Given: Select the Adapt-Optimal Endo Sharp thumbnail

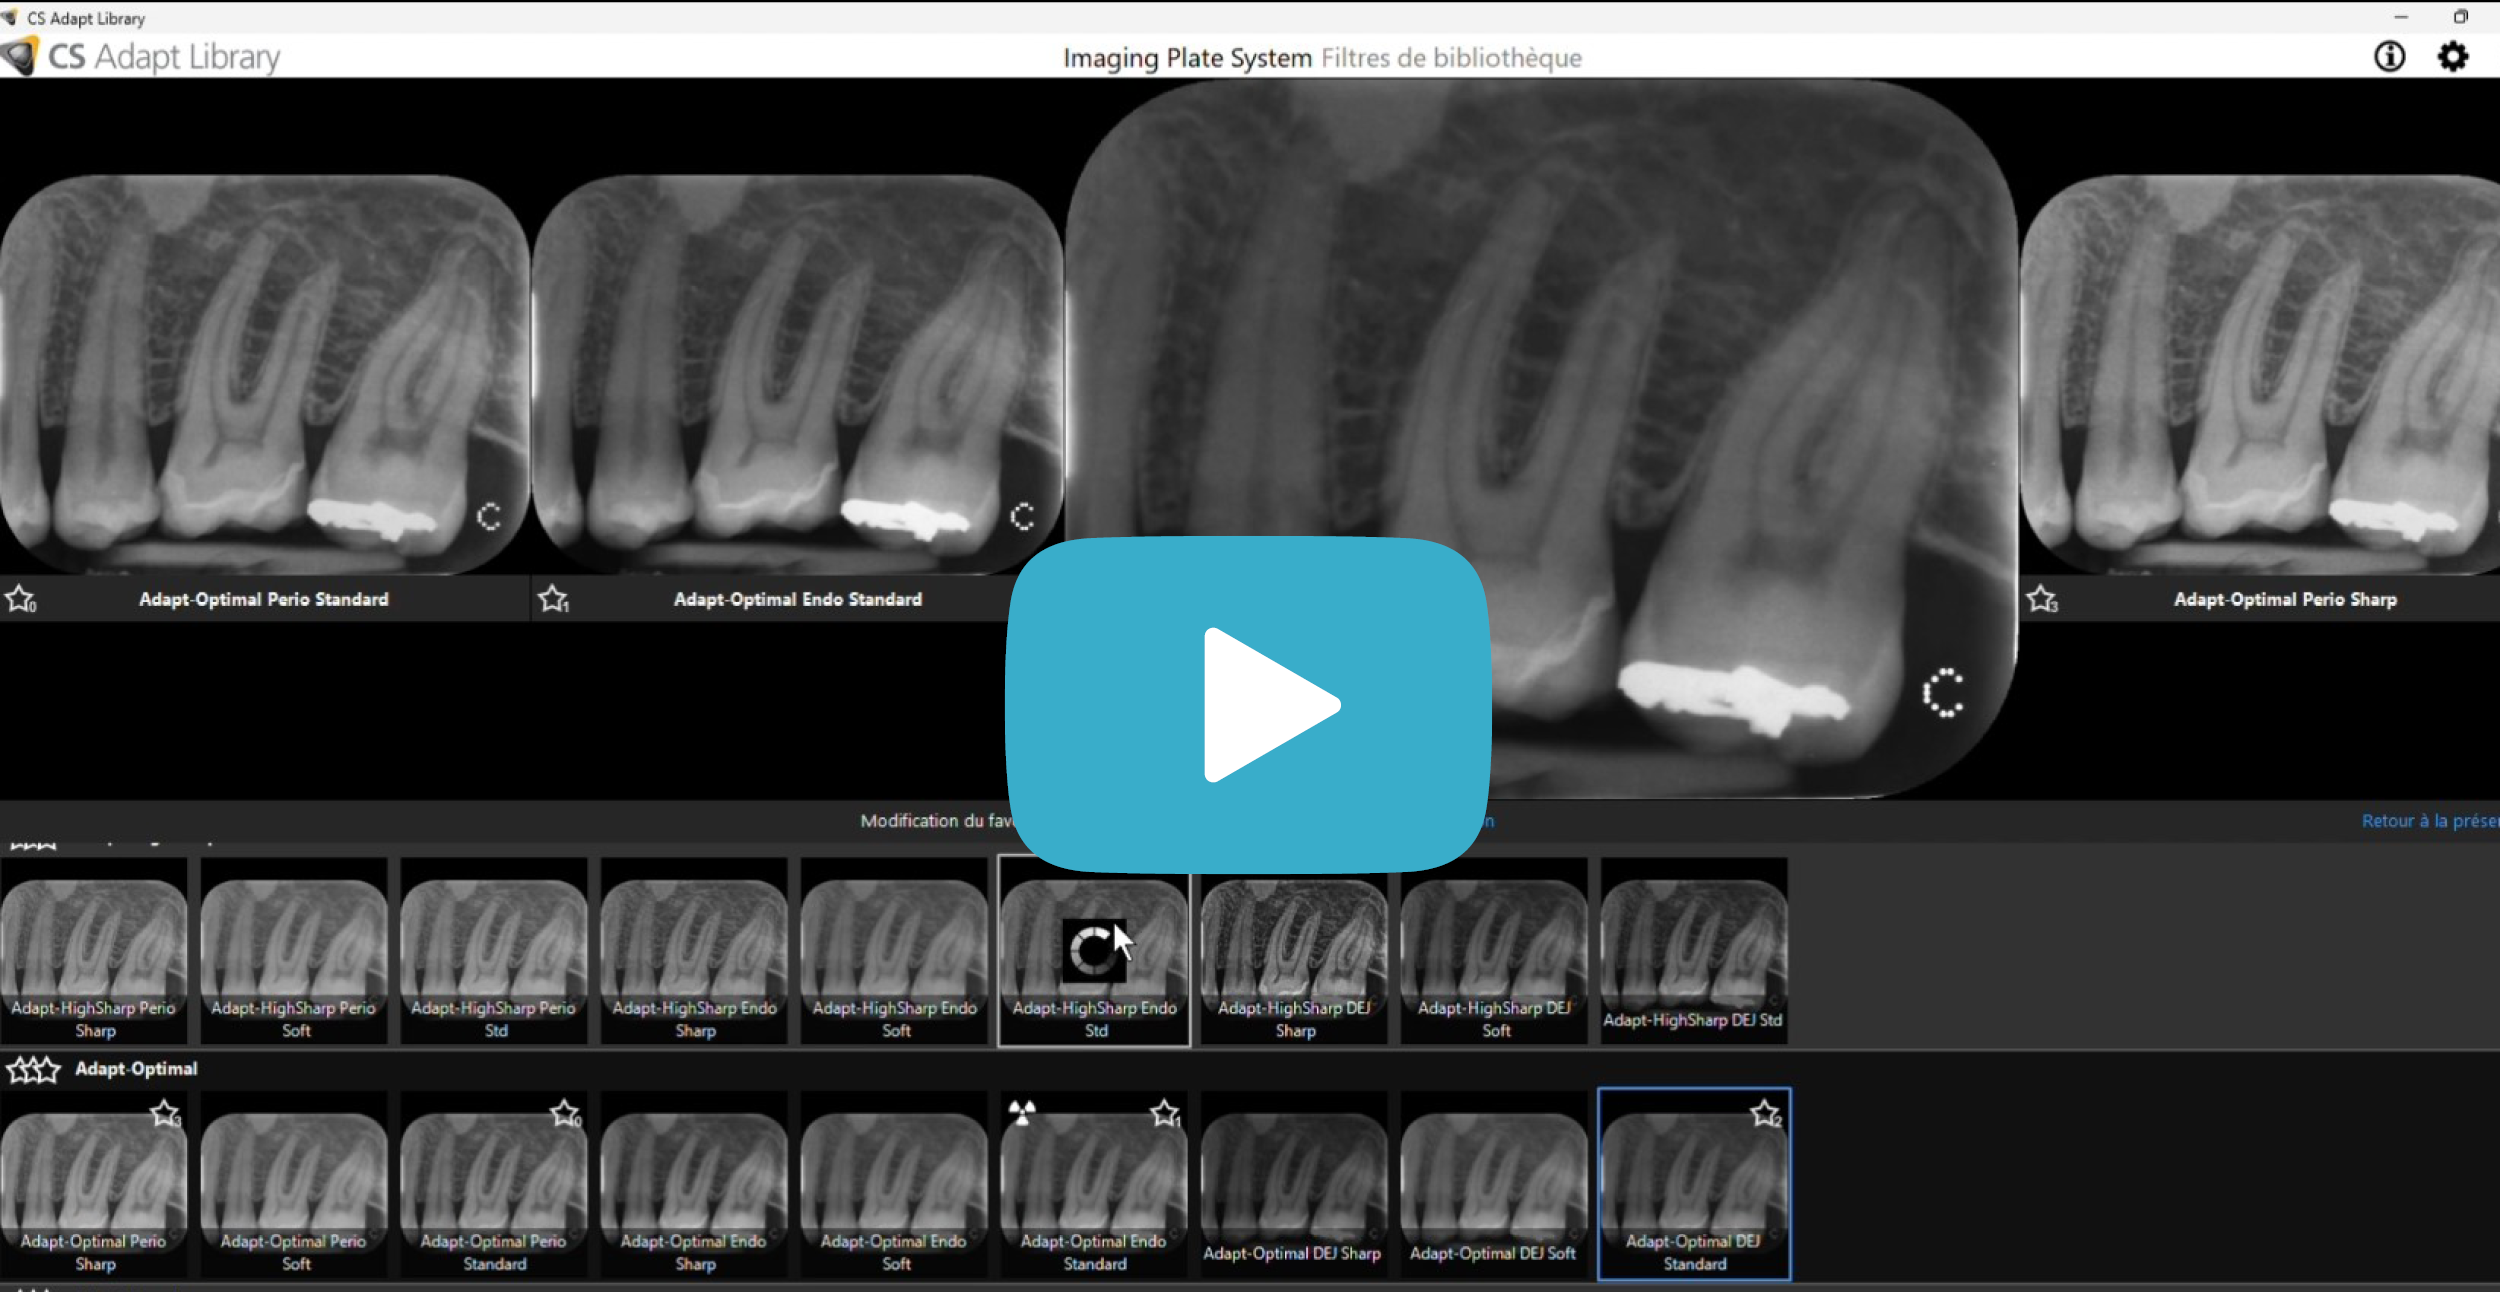Looking at the screenshot, I should point(694,1184).
